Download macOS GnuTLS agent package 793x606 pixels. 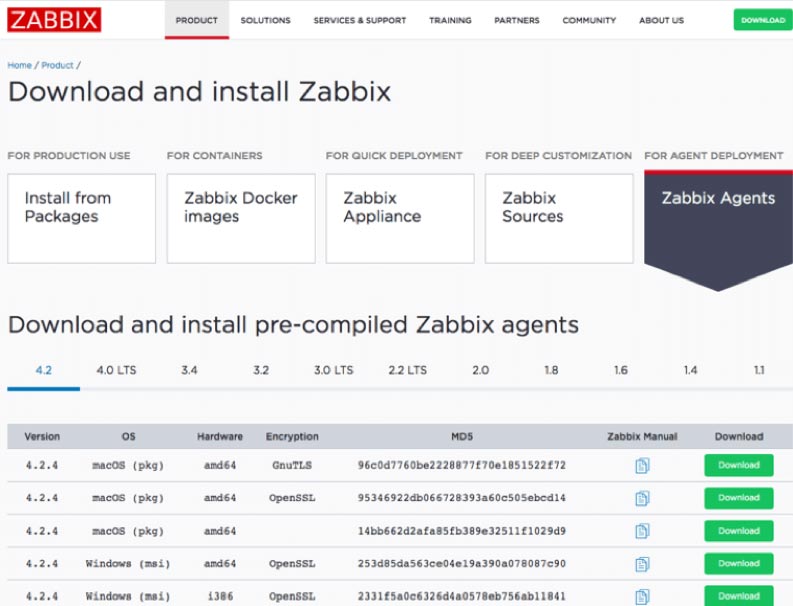click(x=739, y=465)
